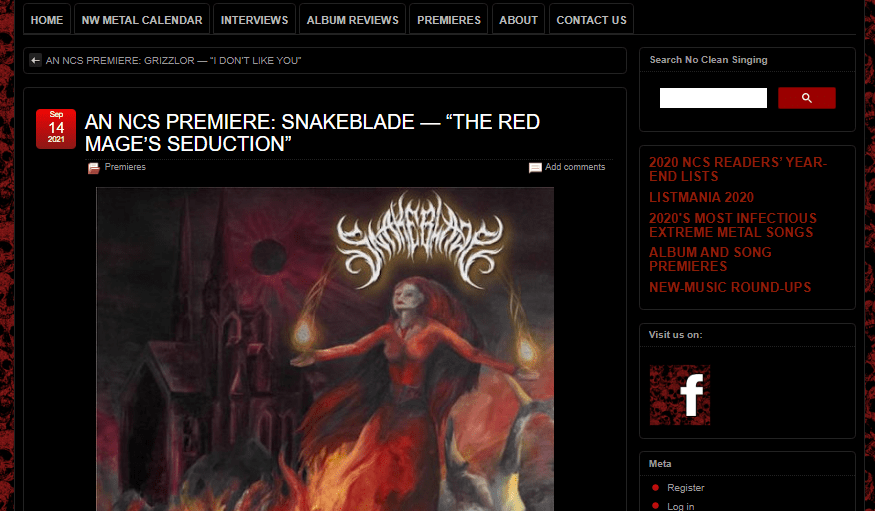The image size is (875, 511).
Task: Open the NW METAL CALENDAR menu item
Action: (x=142, y=20)
